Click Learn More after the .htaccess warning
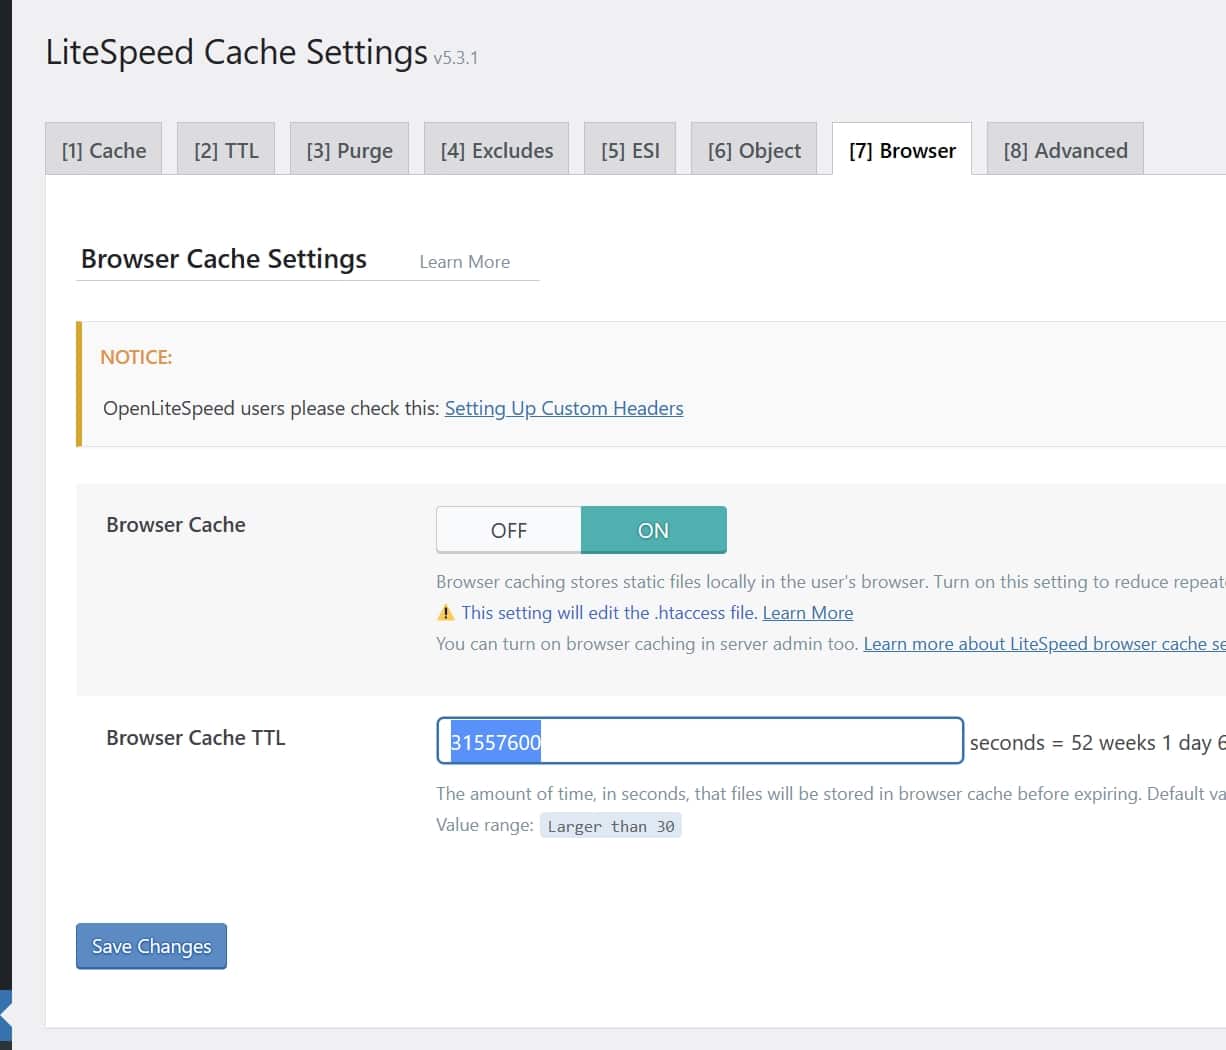 click(x=808, y=613)
